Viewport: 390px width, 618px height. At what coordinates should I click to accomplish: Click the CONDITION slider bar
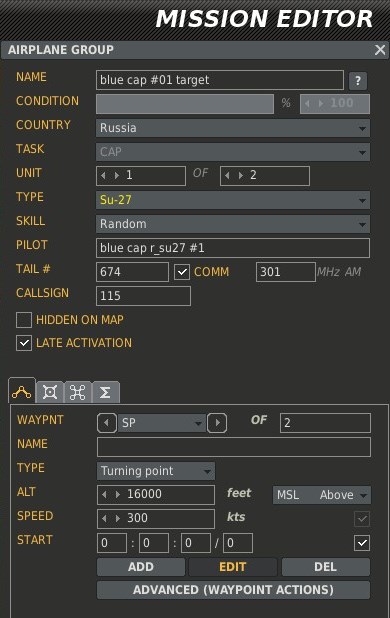click(x=185, y=104)
